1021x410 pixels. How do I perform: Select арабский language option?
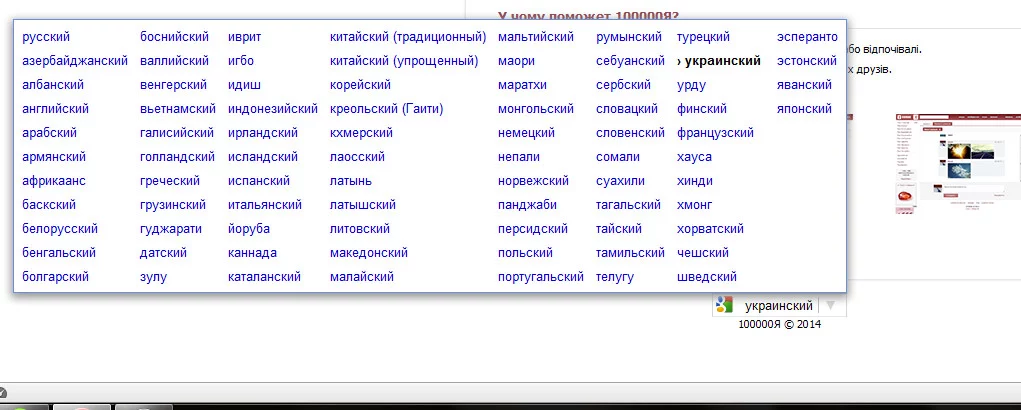point(49,133)
